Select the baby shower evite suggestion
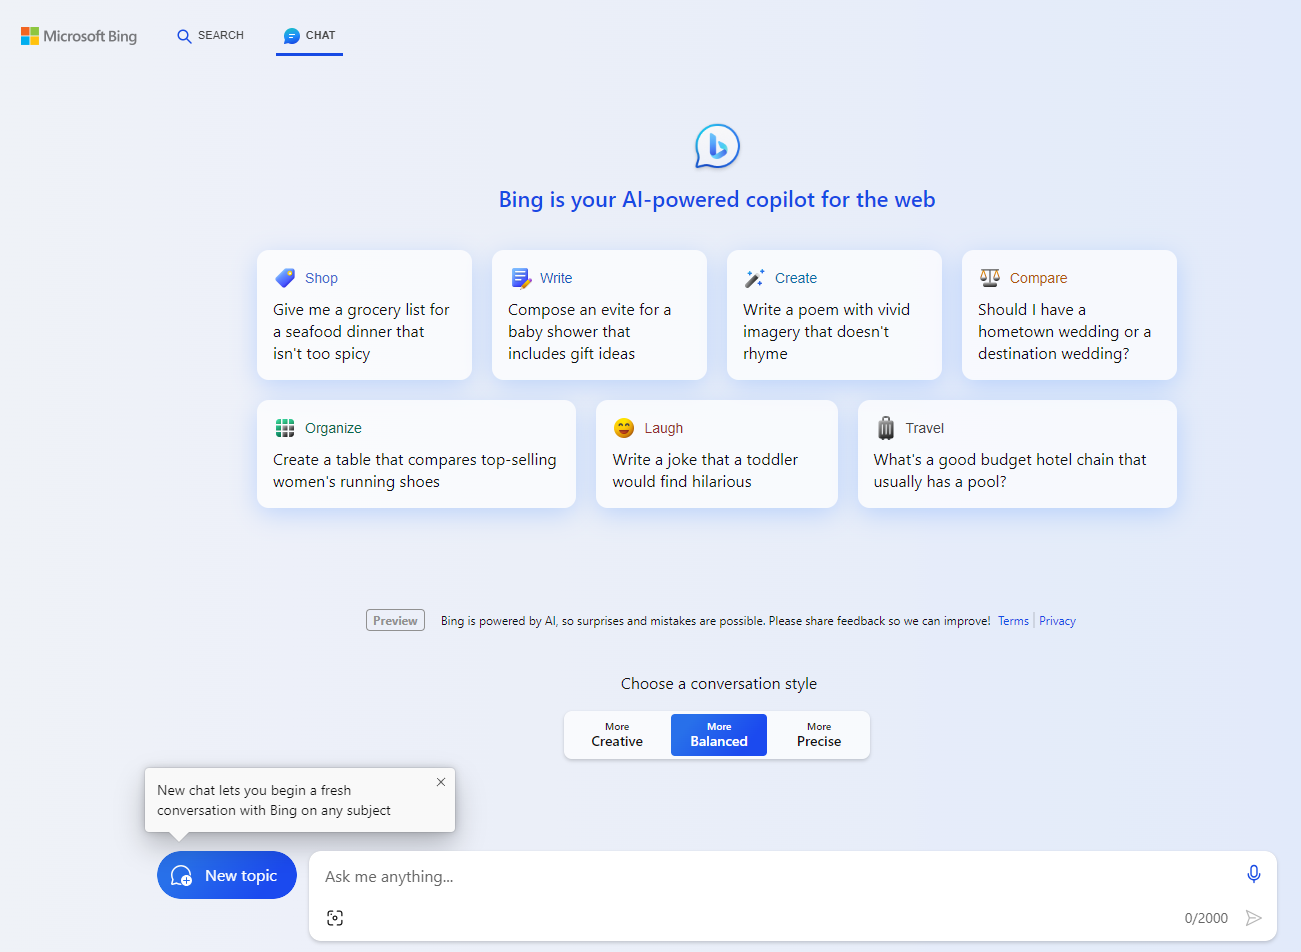The height and width of the screenshot is (952, 1301). 599,315
